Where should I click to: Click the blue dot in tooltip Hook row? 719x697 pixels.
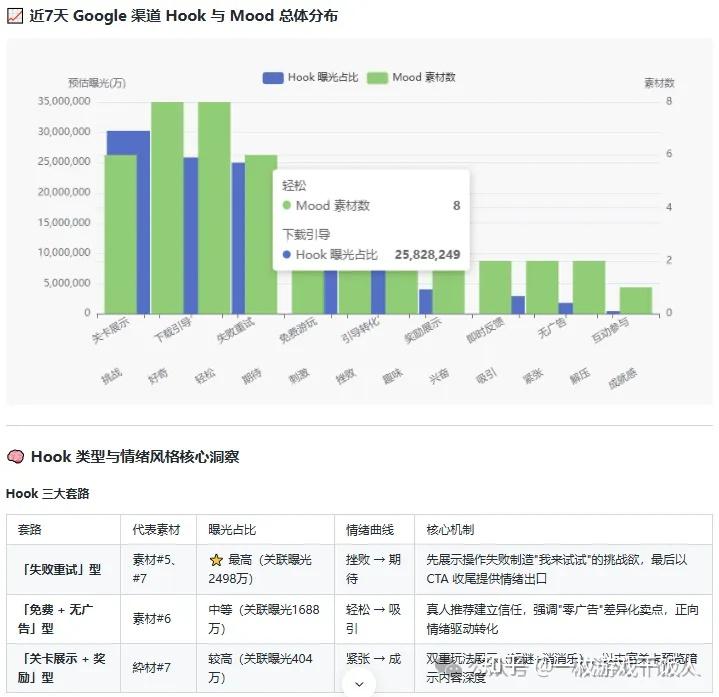[287, 254]
